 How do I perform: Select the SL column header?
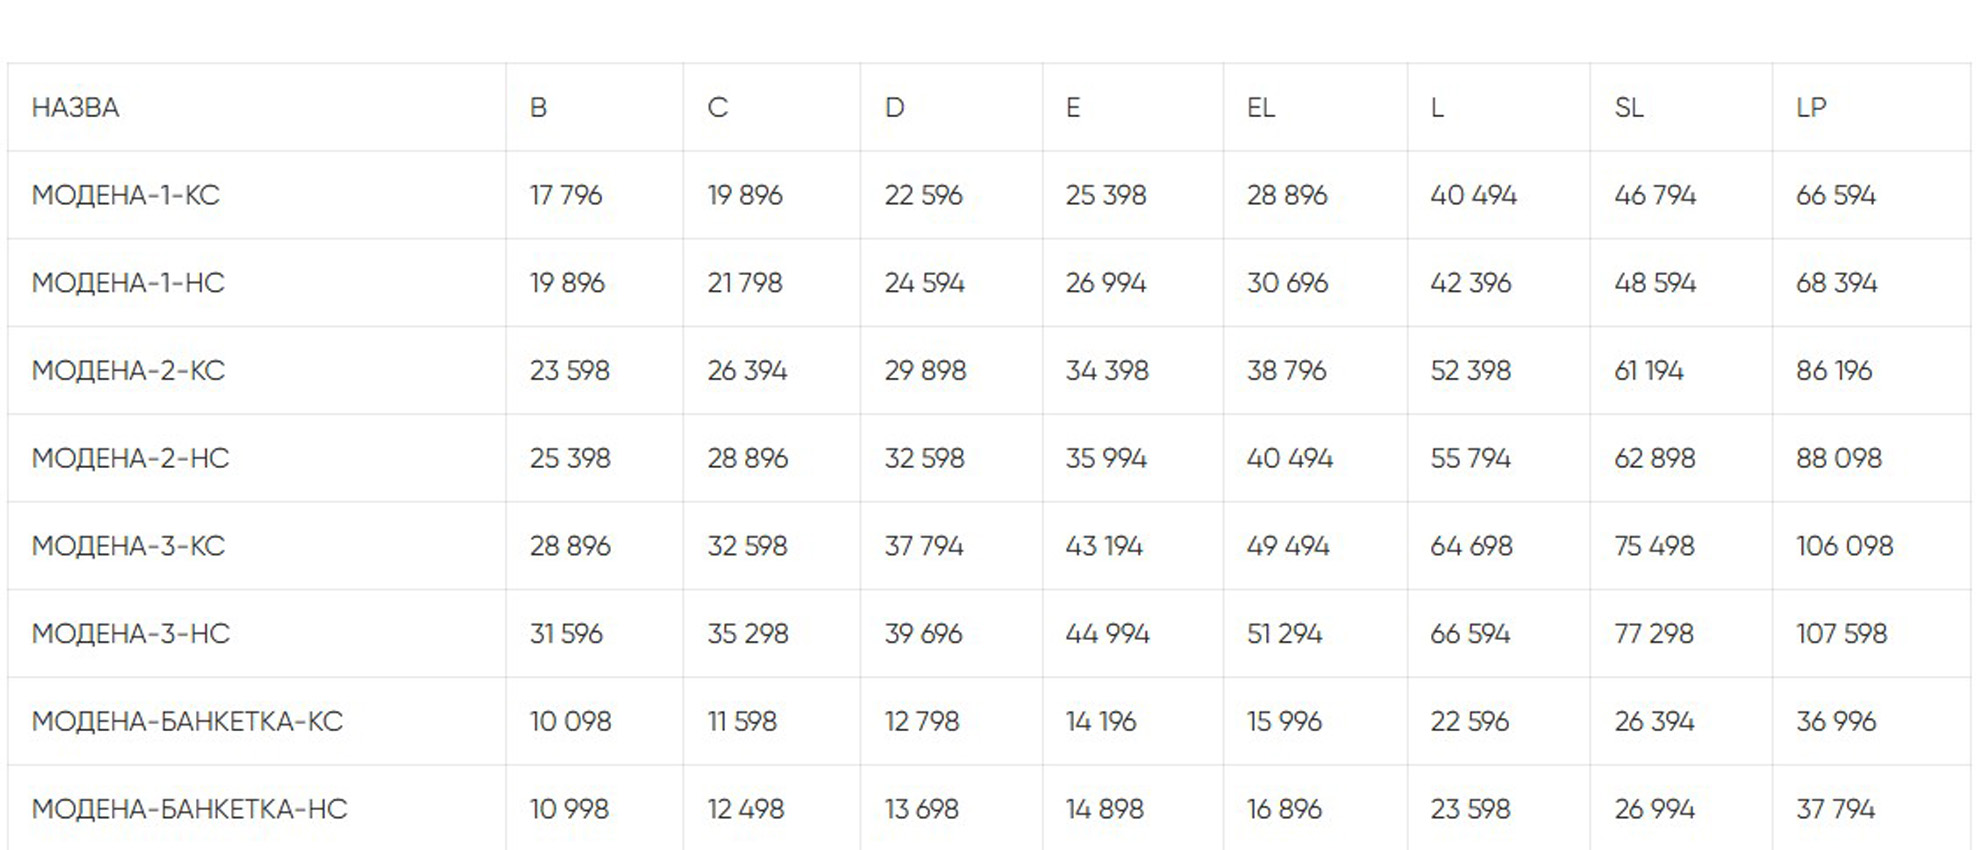click(1628, 108)
